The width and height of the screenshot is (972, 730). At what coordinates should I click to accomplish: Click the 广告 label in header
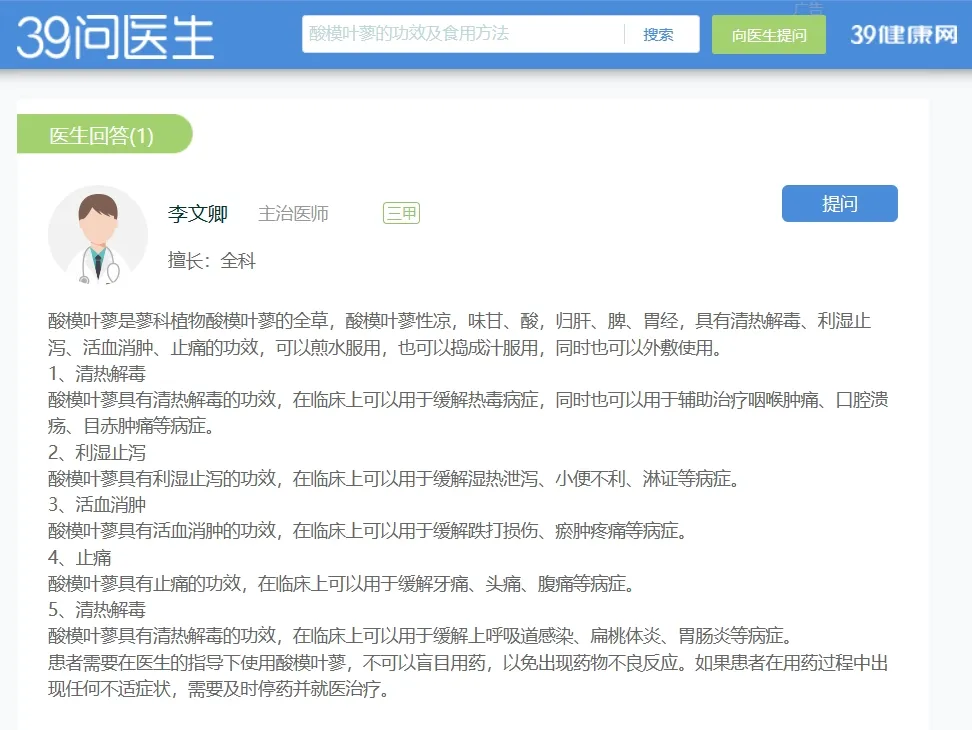pyautogui.click(x=807, y=8)
